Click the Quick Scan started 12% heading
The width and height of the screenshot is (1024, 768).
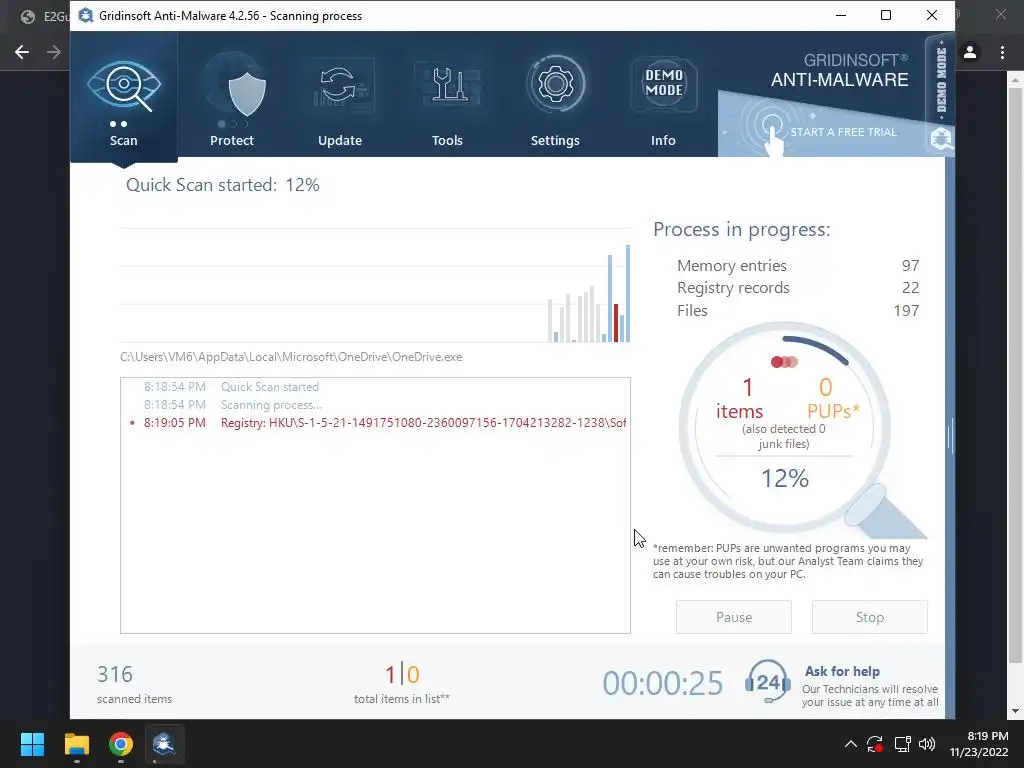(x=223, y=185)
